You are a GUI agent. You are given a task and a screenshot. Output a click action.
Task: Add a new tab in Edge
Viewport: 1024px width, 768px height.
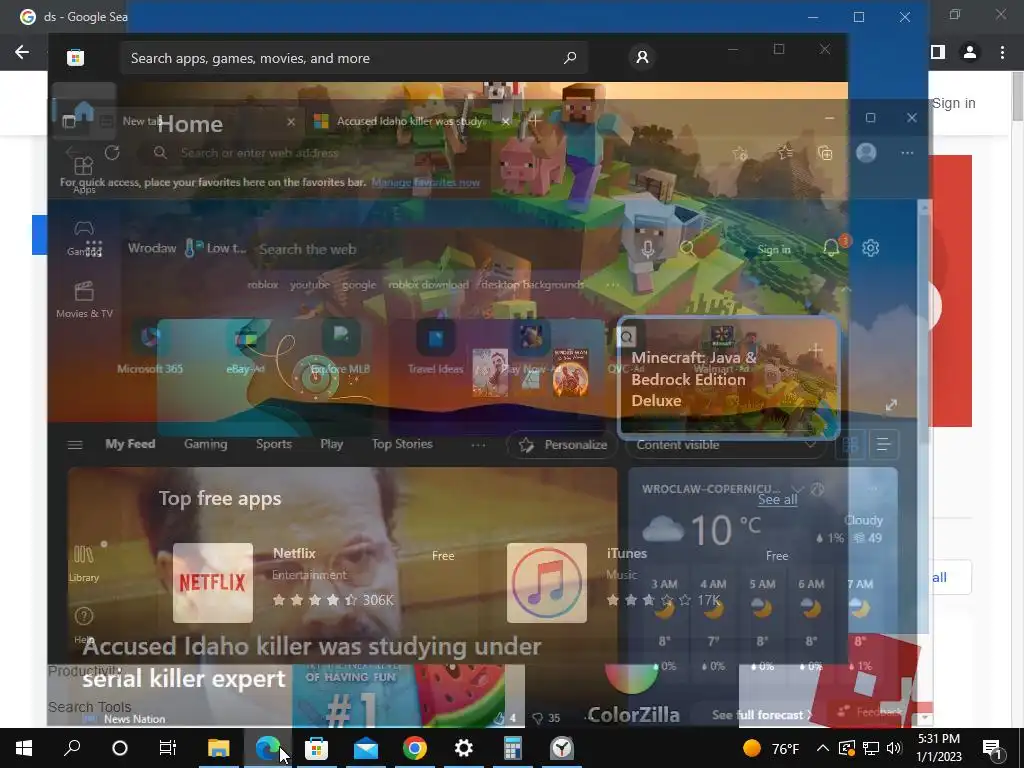pos(534,121)
